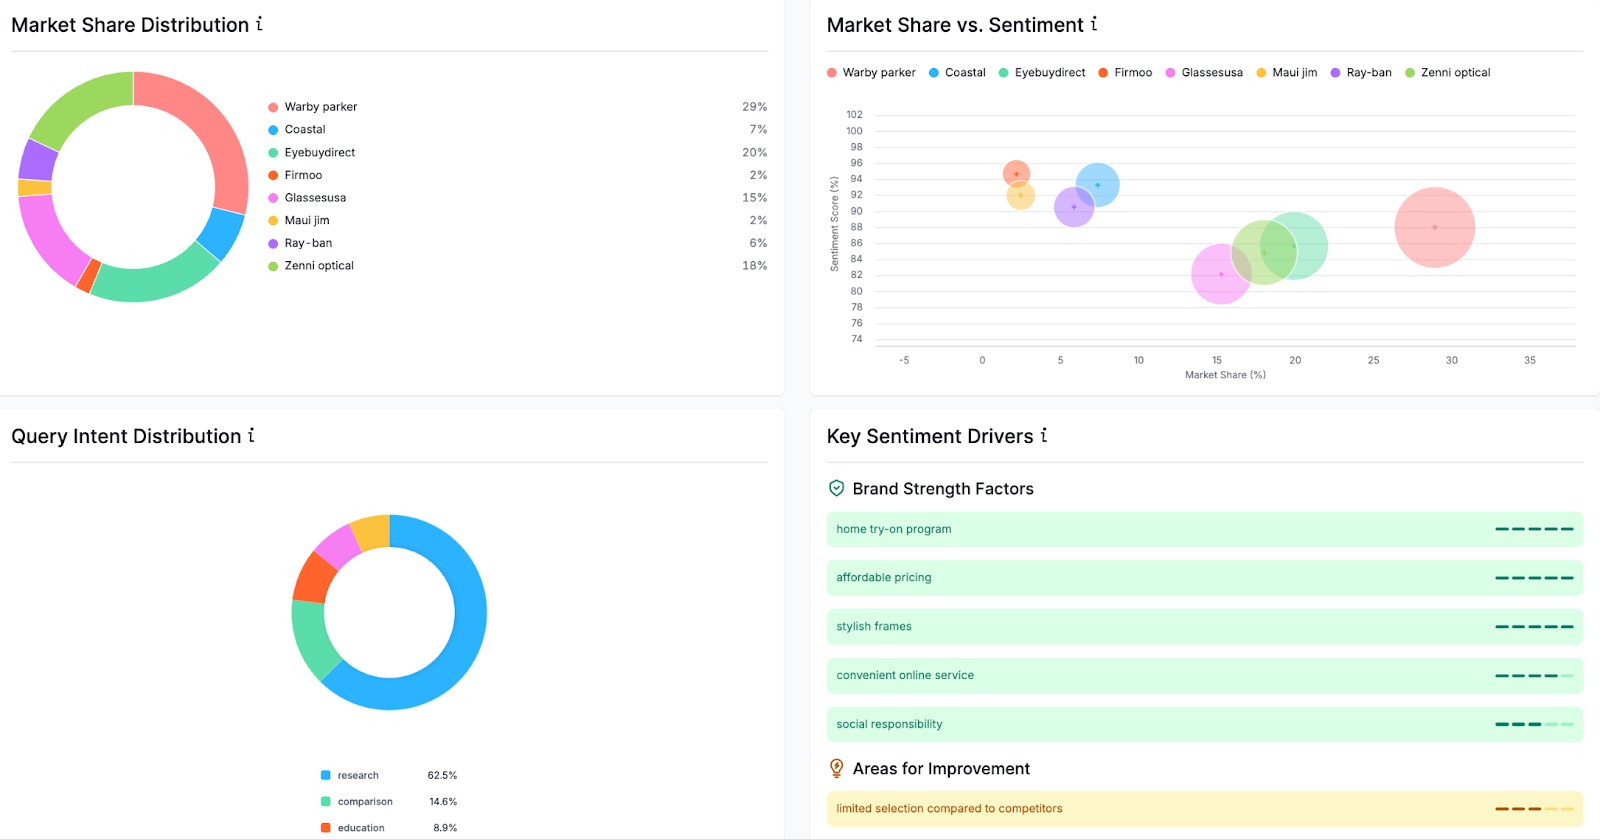The image size is (1600, 840).
Task: Click the orange severity indicator for limited selection
Action: tap(1534, 809)
